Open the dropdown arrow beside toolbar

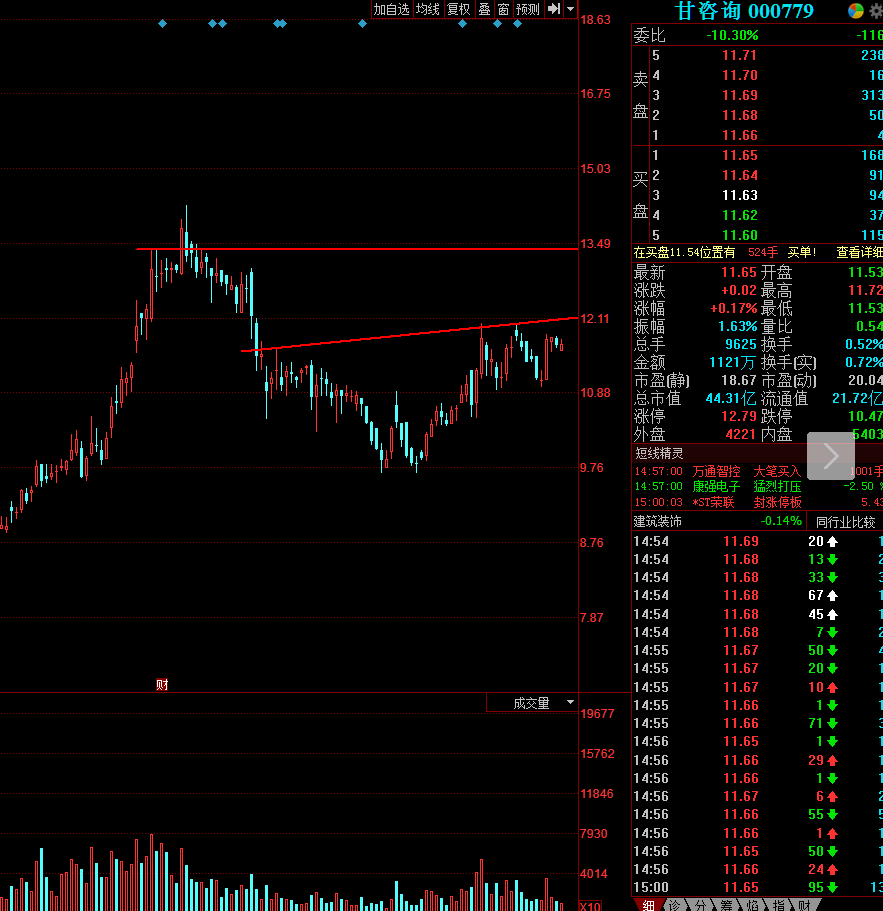pyautogui.click(x=570, y=9)
